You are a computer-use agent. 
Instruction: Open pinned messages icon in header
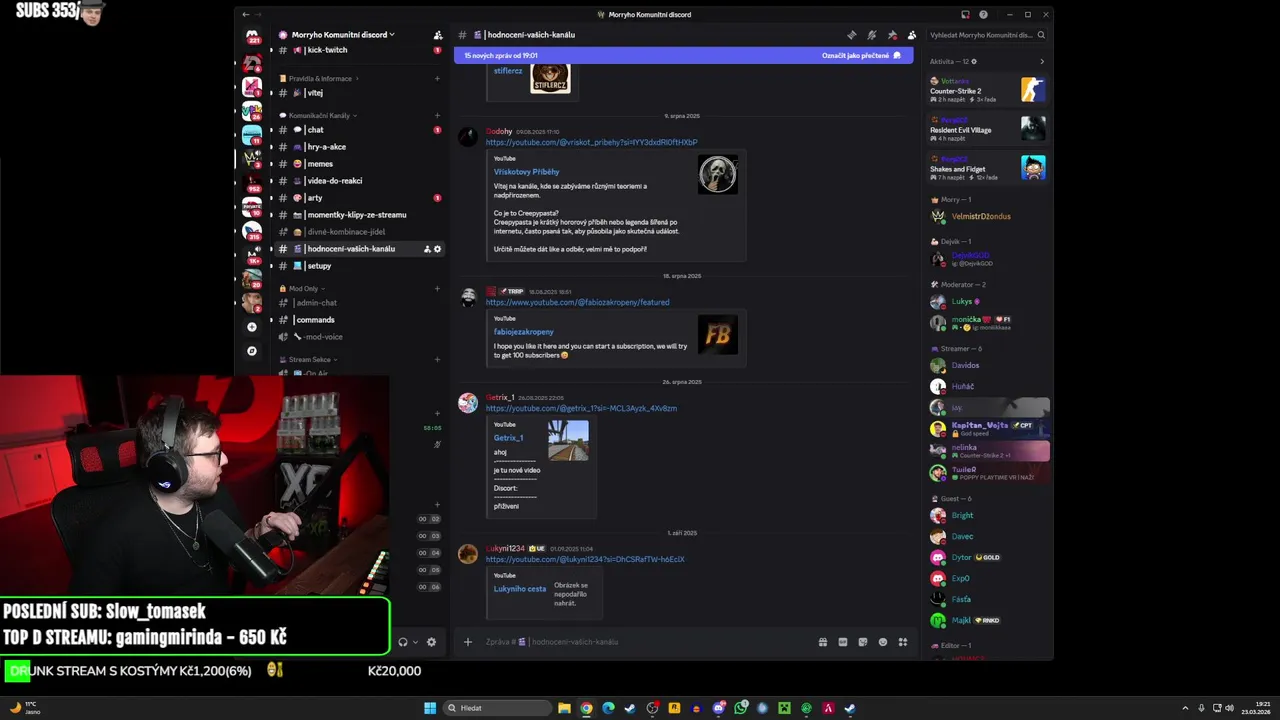point(892,35)
